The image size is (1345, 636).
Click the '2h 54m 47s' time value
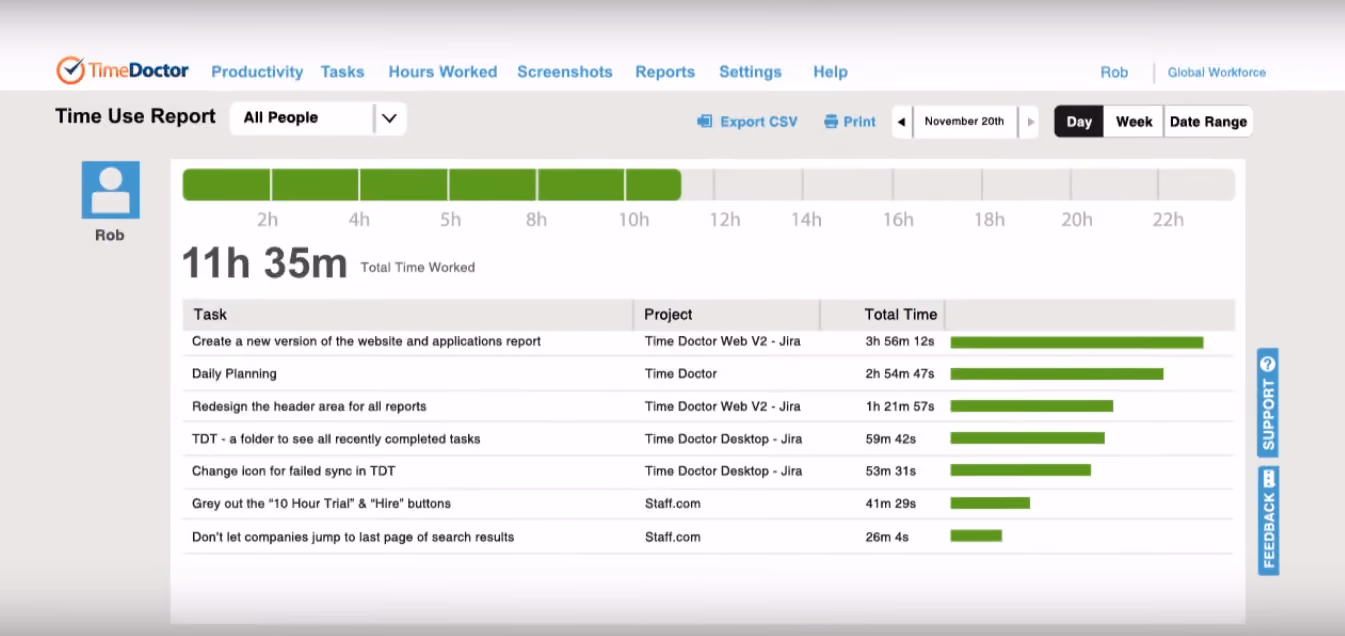coord(900,374)
